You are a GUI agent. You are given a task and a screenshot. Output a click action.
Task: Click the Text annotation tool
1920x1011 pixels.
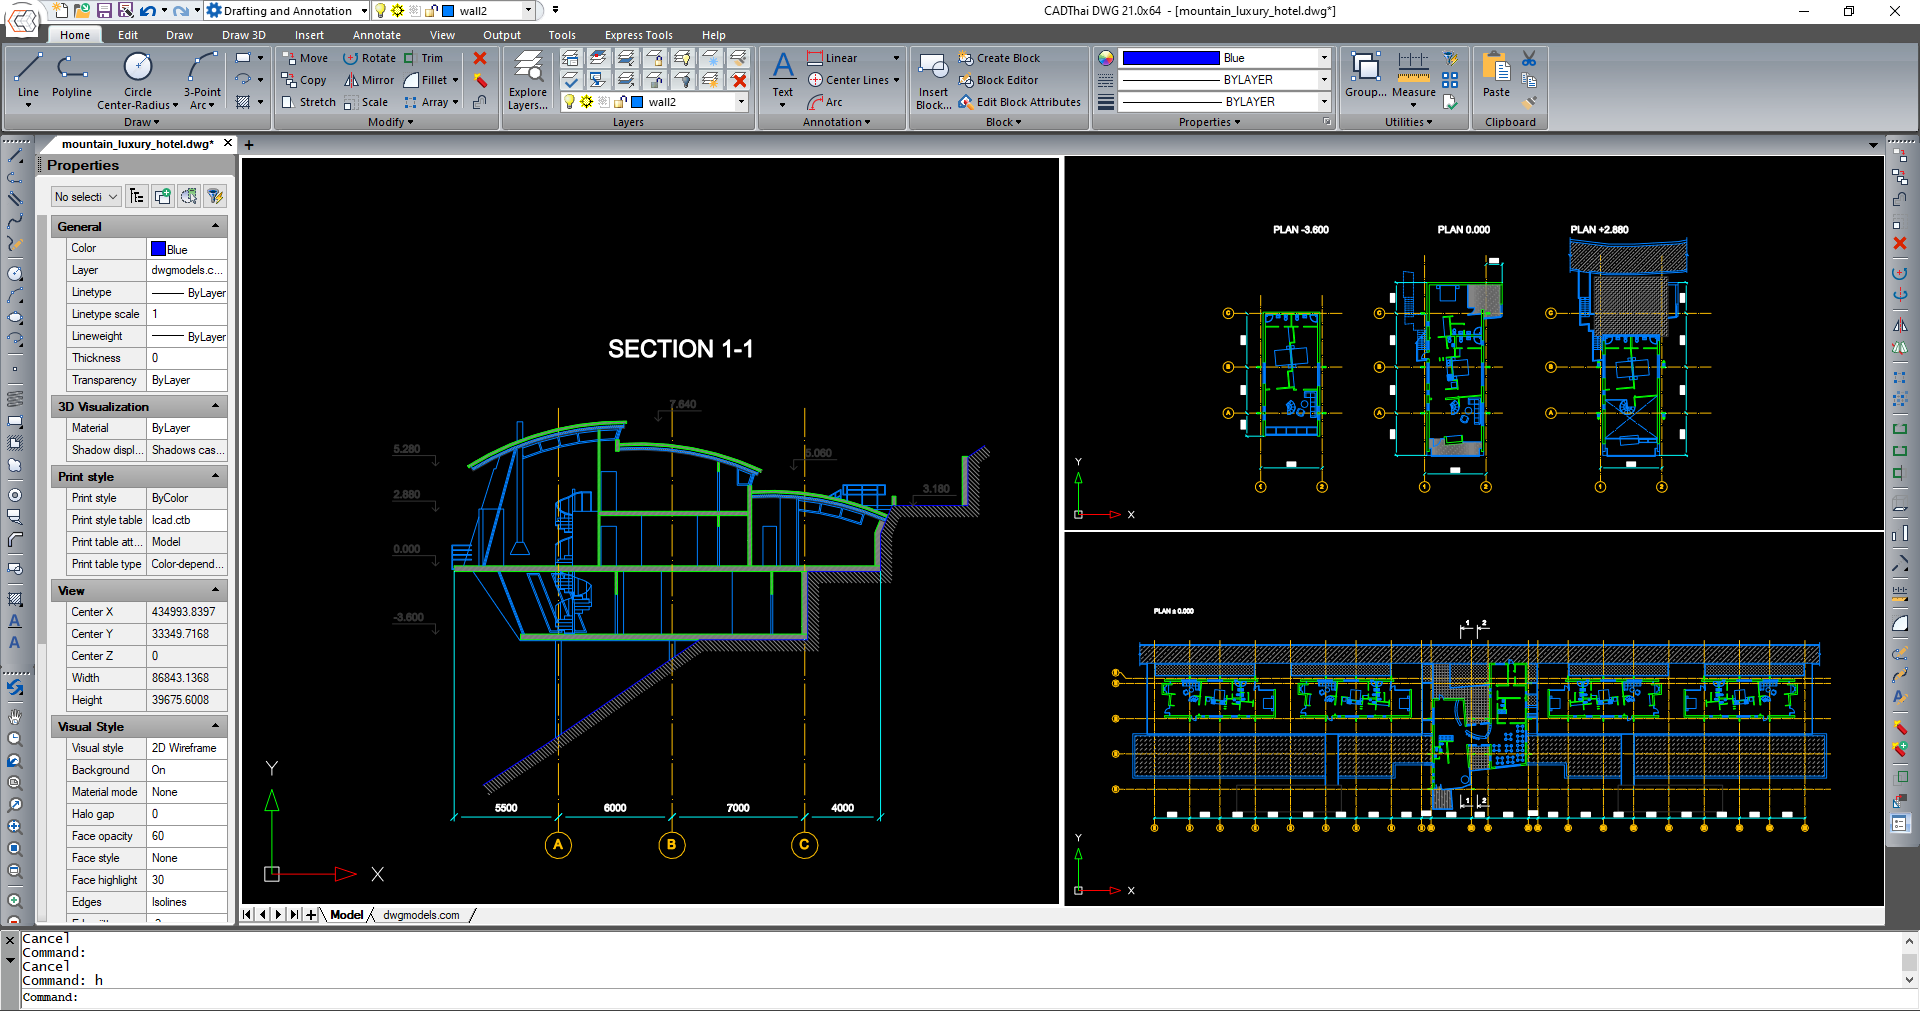point(783,78)
